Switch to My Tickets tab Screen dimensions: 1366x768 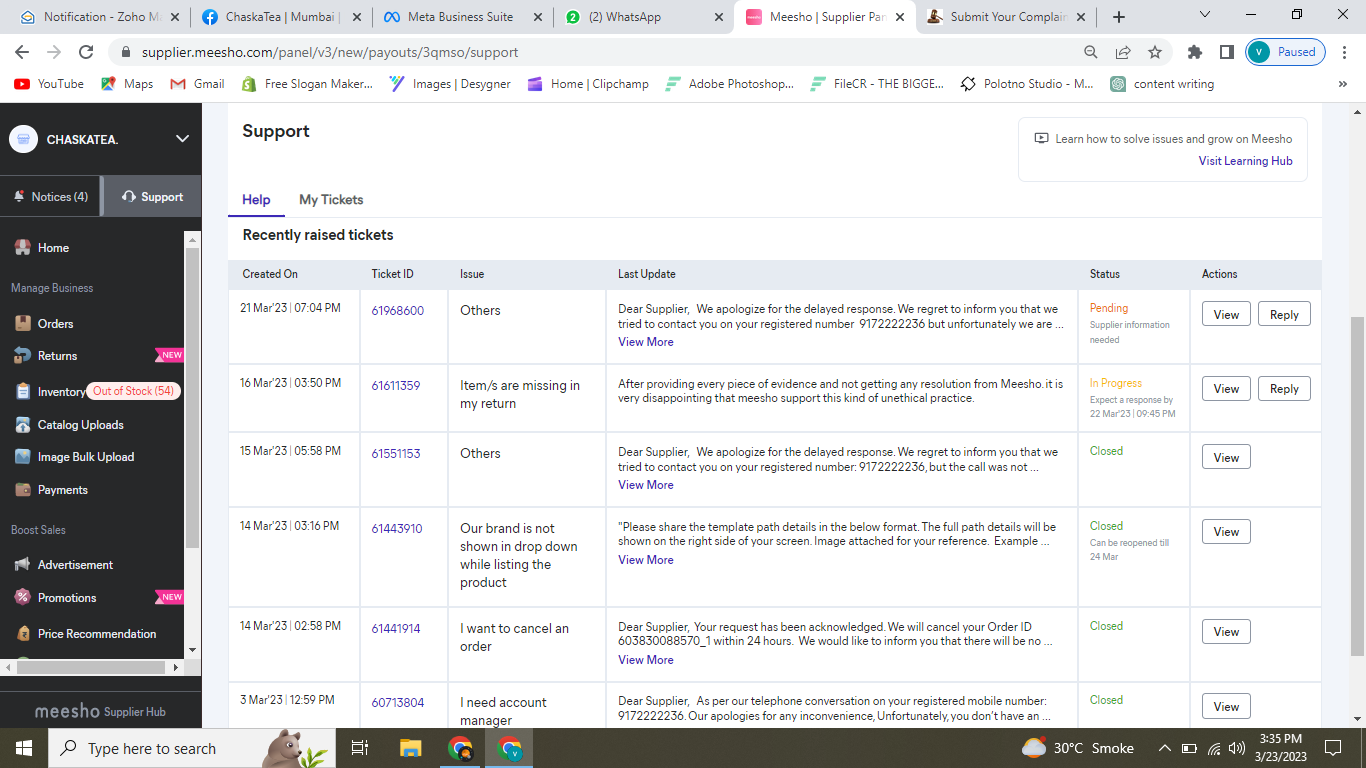(x=331, y=200)
